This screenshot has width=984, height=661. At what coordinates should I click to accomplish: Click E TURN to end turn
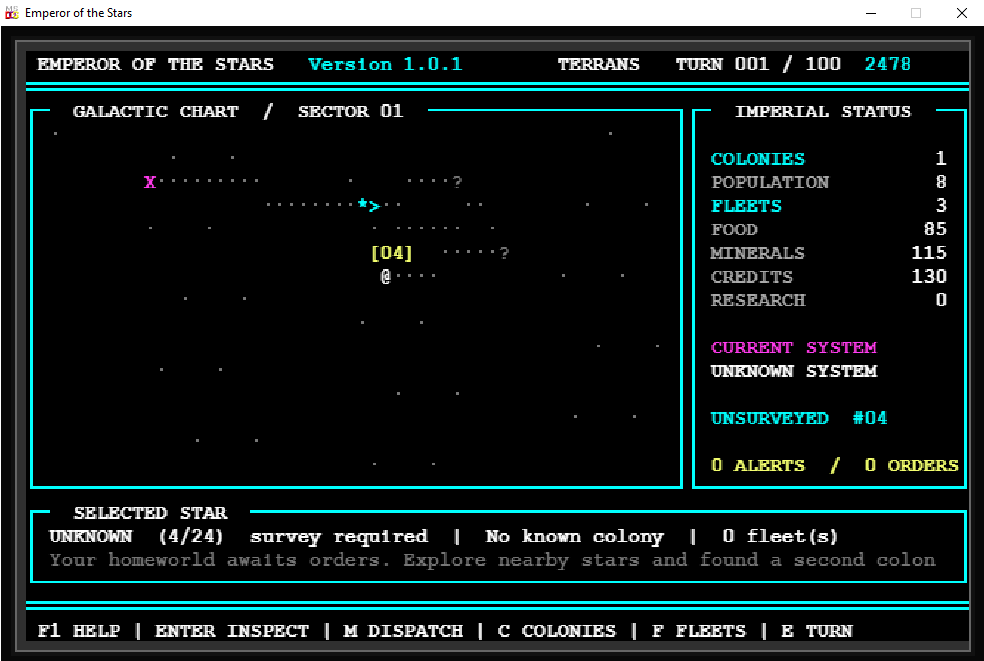816,631
